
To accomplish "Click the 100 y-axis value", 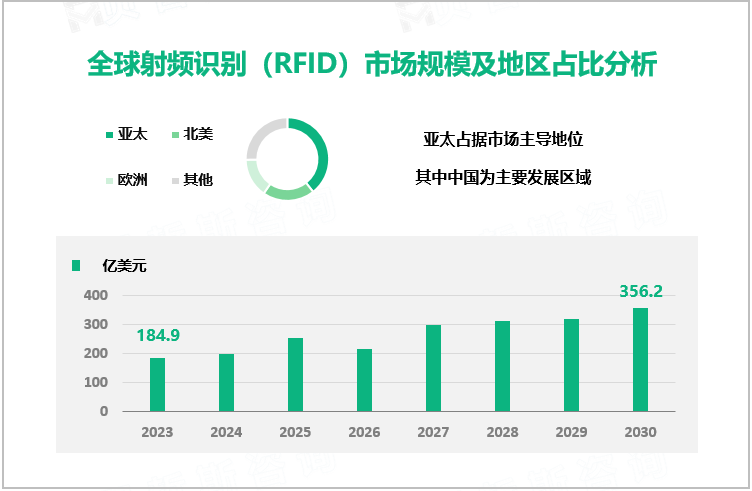I will (x=96, y=383).
